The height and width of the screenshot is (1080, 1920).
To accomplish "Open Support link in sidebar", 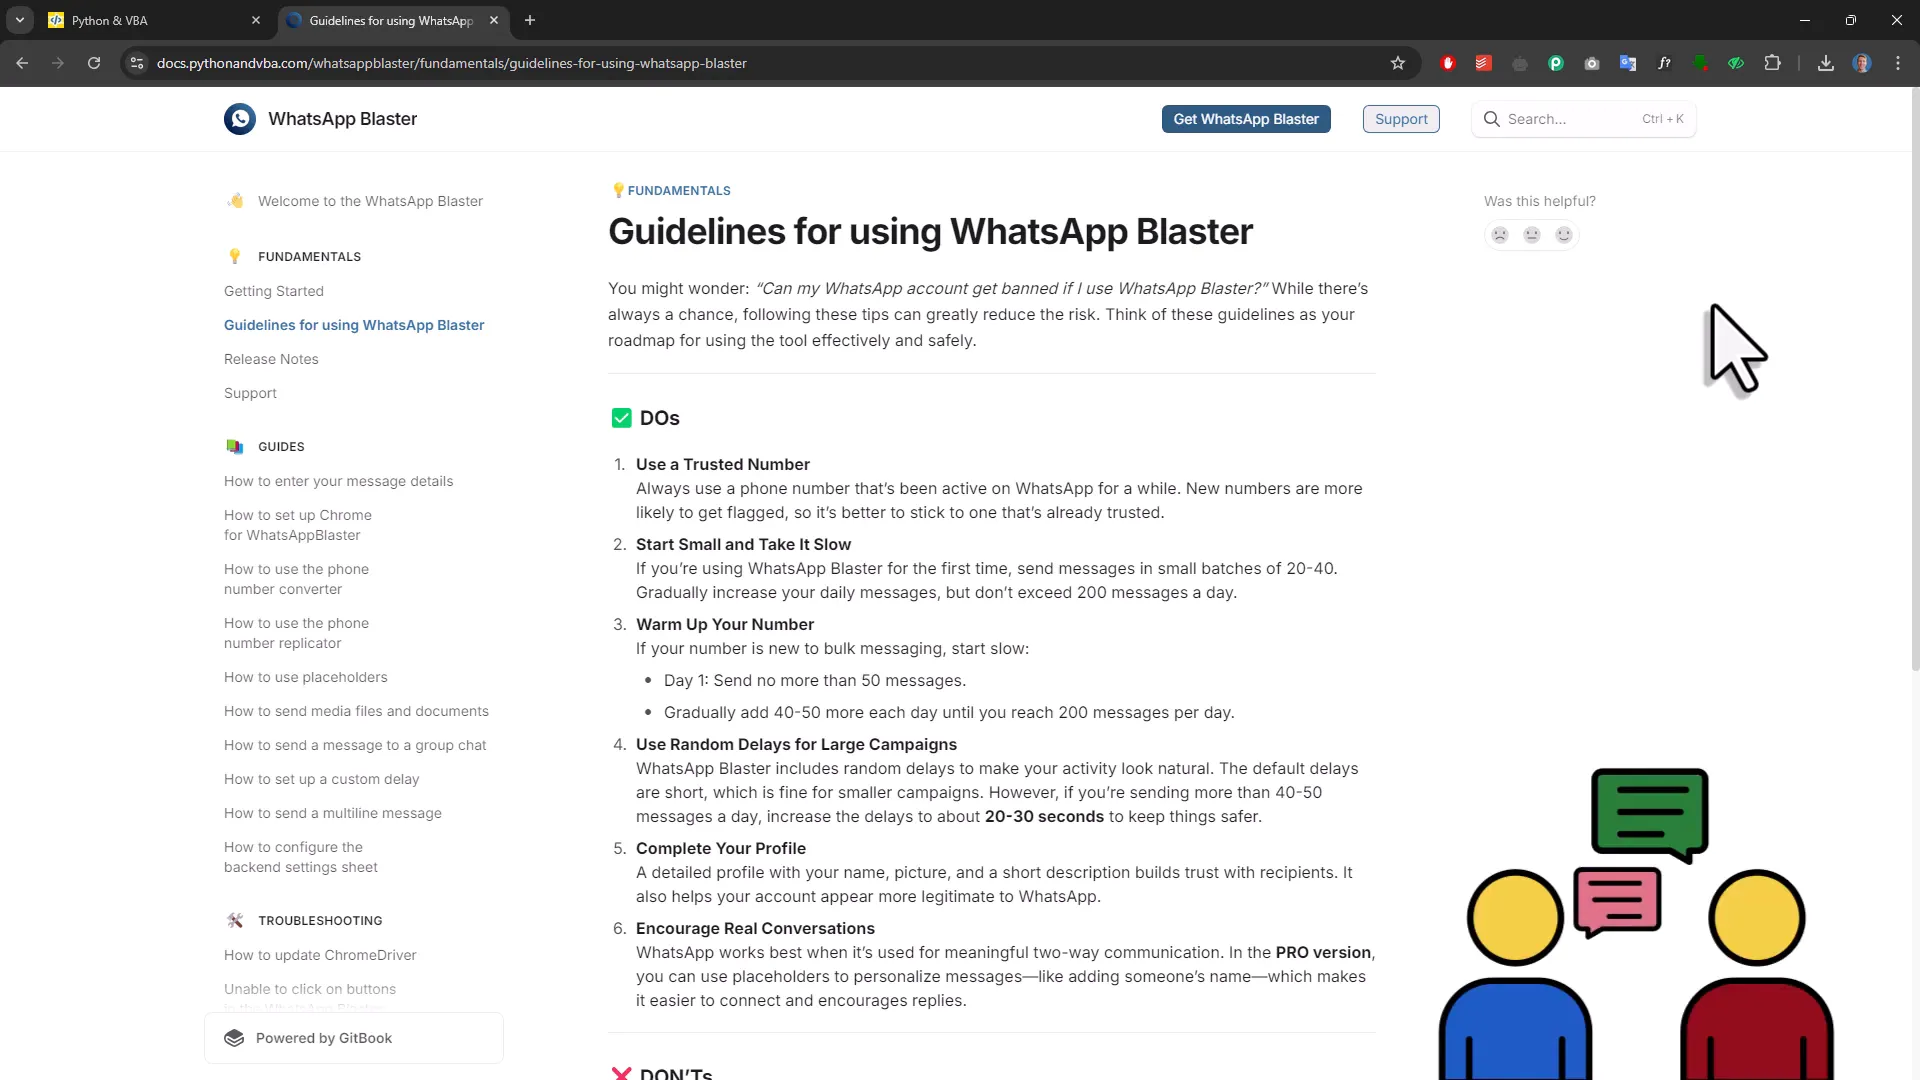I will click(250, 393).
